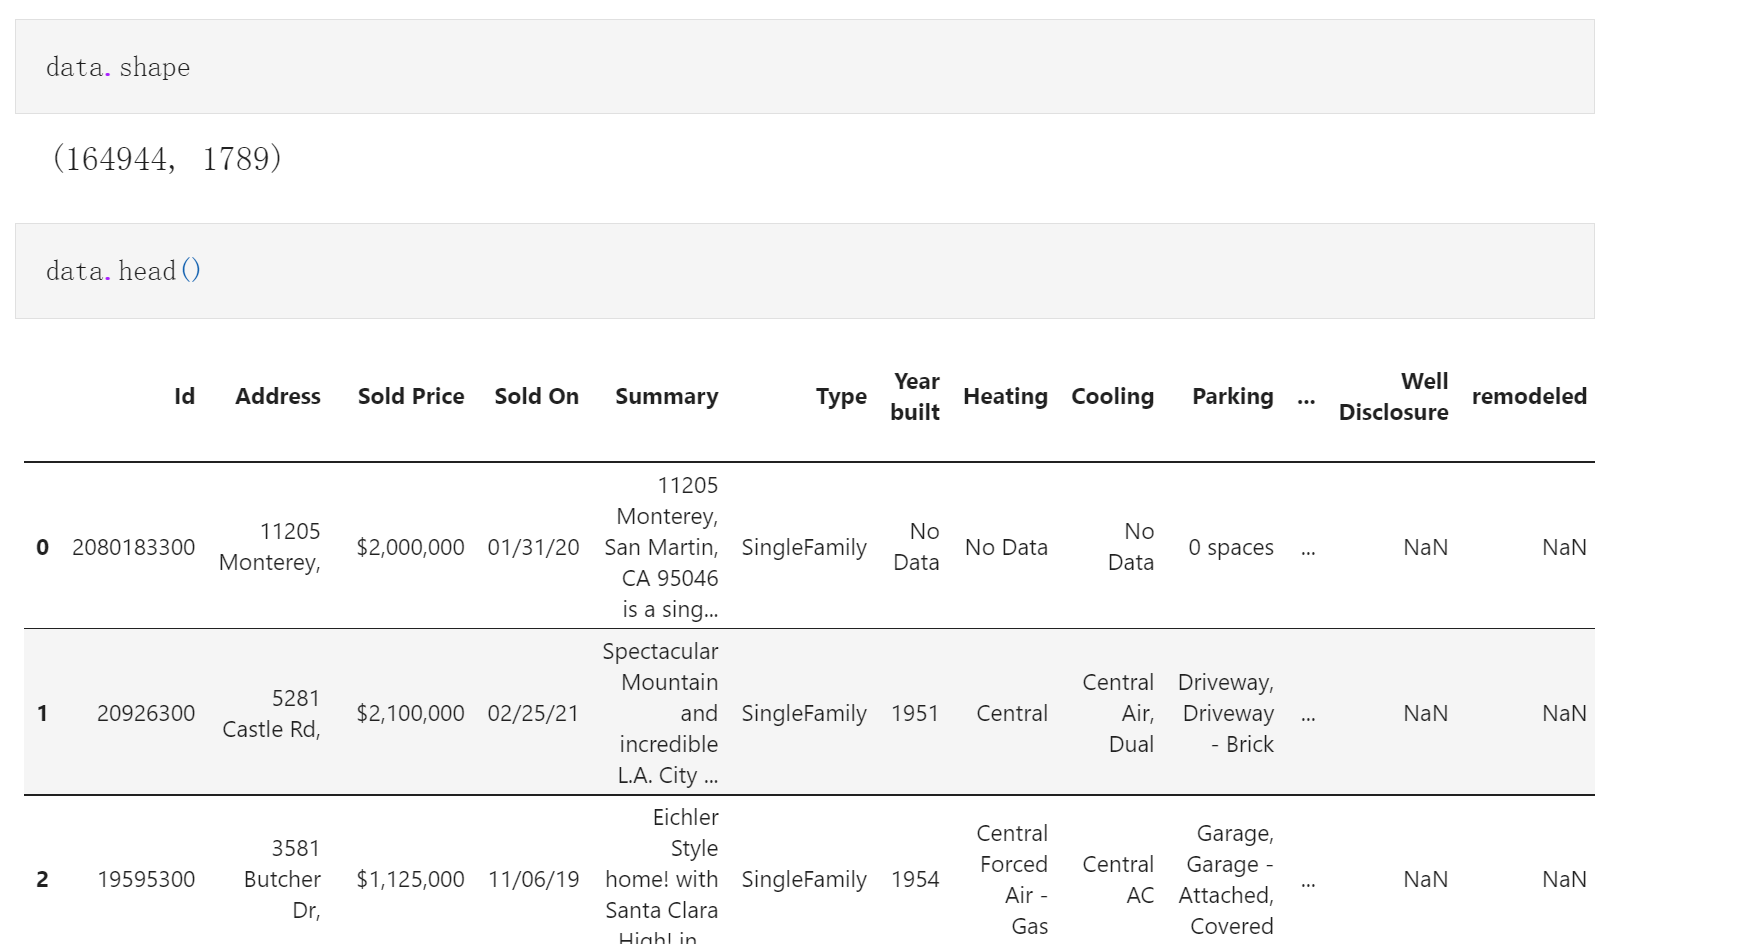Click the $2,100,000 sold price cell

pos(410,714)
